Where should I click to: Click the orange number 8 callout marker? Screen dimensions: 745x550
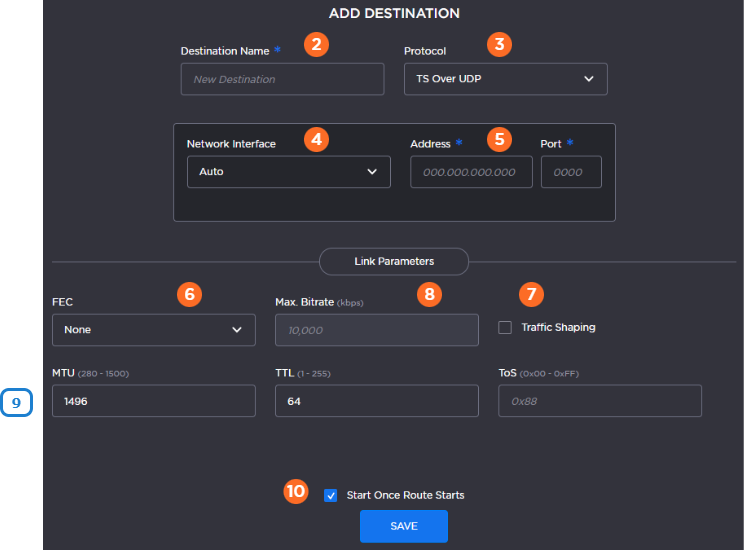[x=429, y=294]
